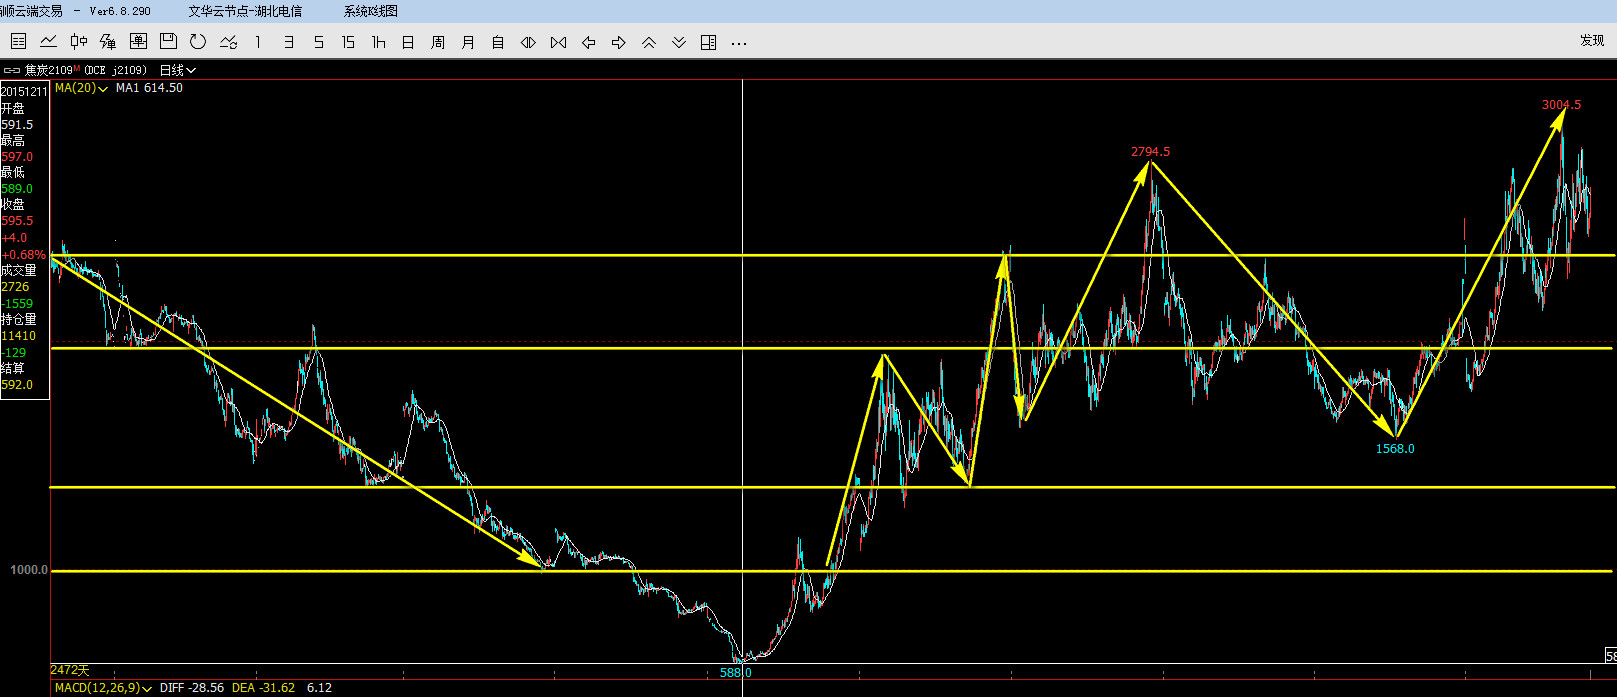The width and height of the screenshot is (1617, 697).
Task: Open the MACD(12,26,9) indicator dropdown
Action: coord(103,688)
